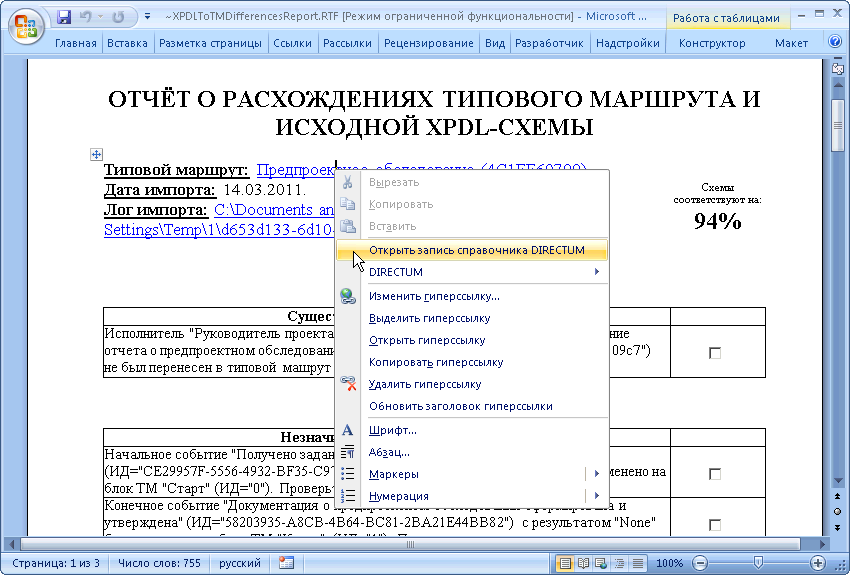Open the Шрифт dialog entry

click(x=472, y=430)
